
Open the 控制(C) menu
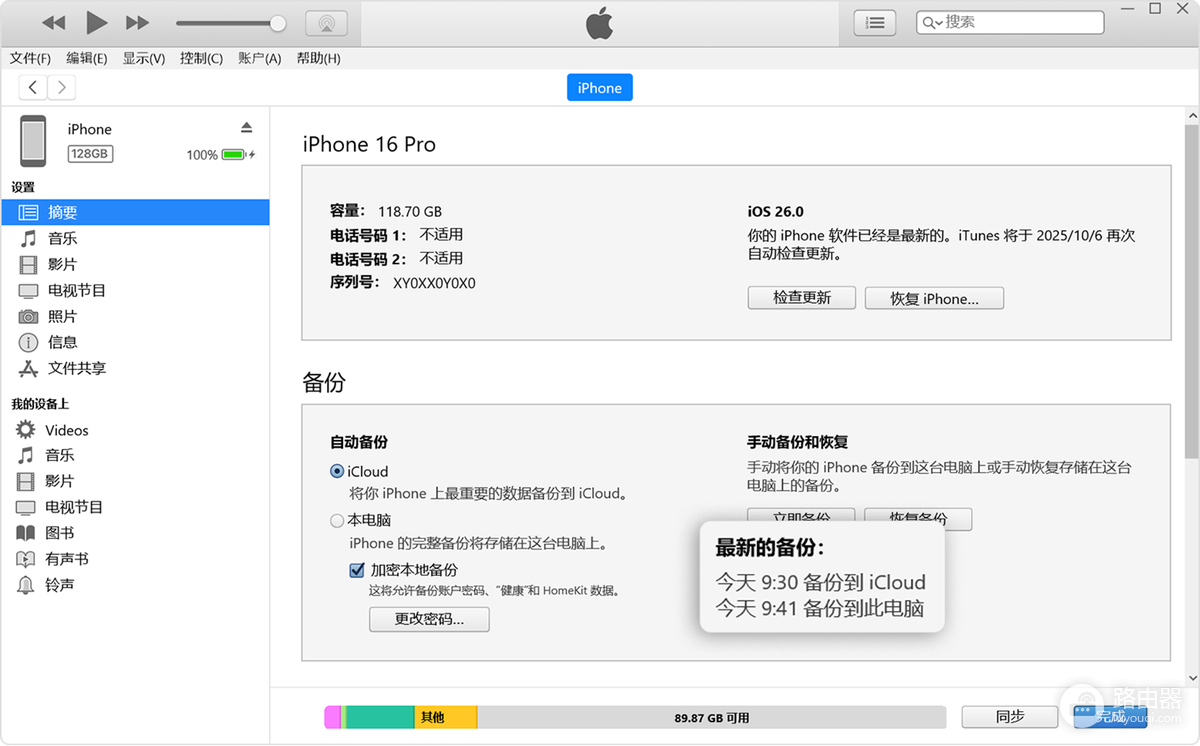pos(201,58)
